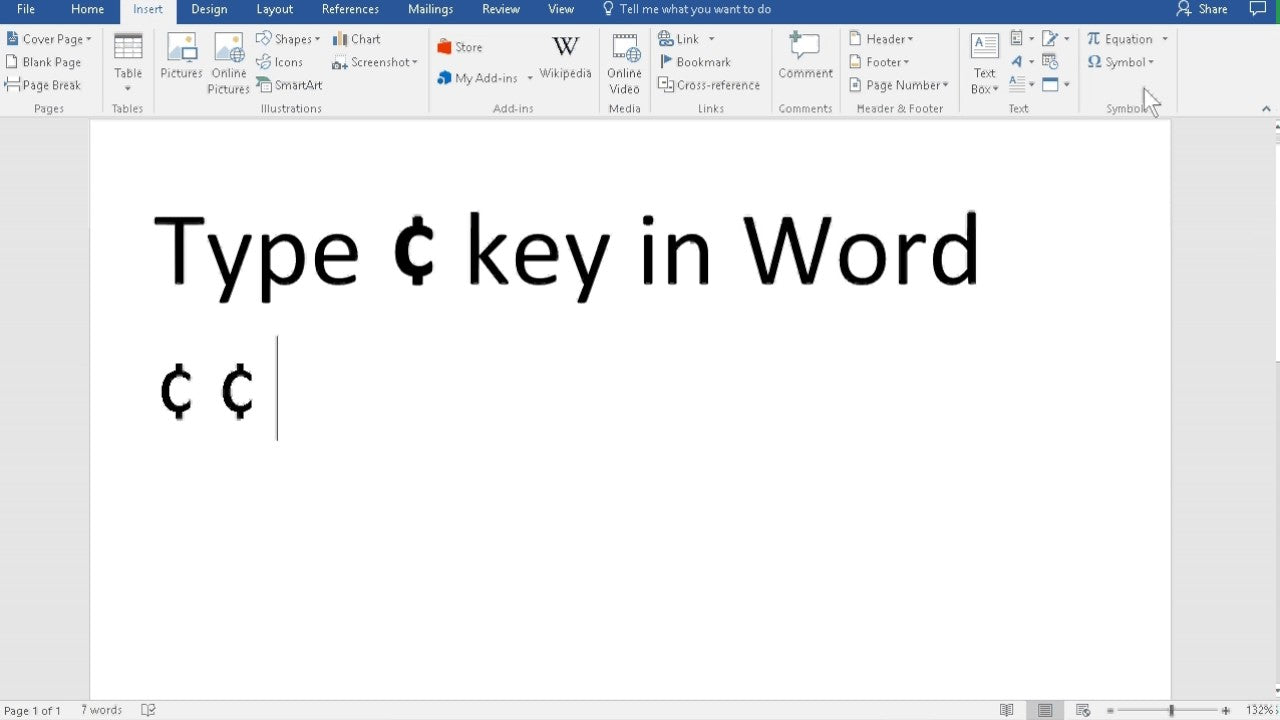Open the Mailings tab
The width and height of the screenshot is (1280, 720).
click(x=430, y=9)
